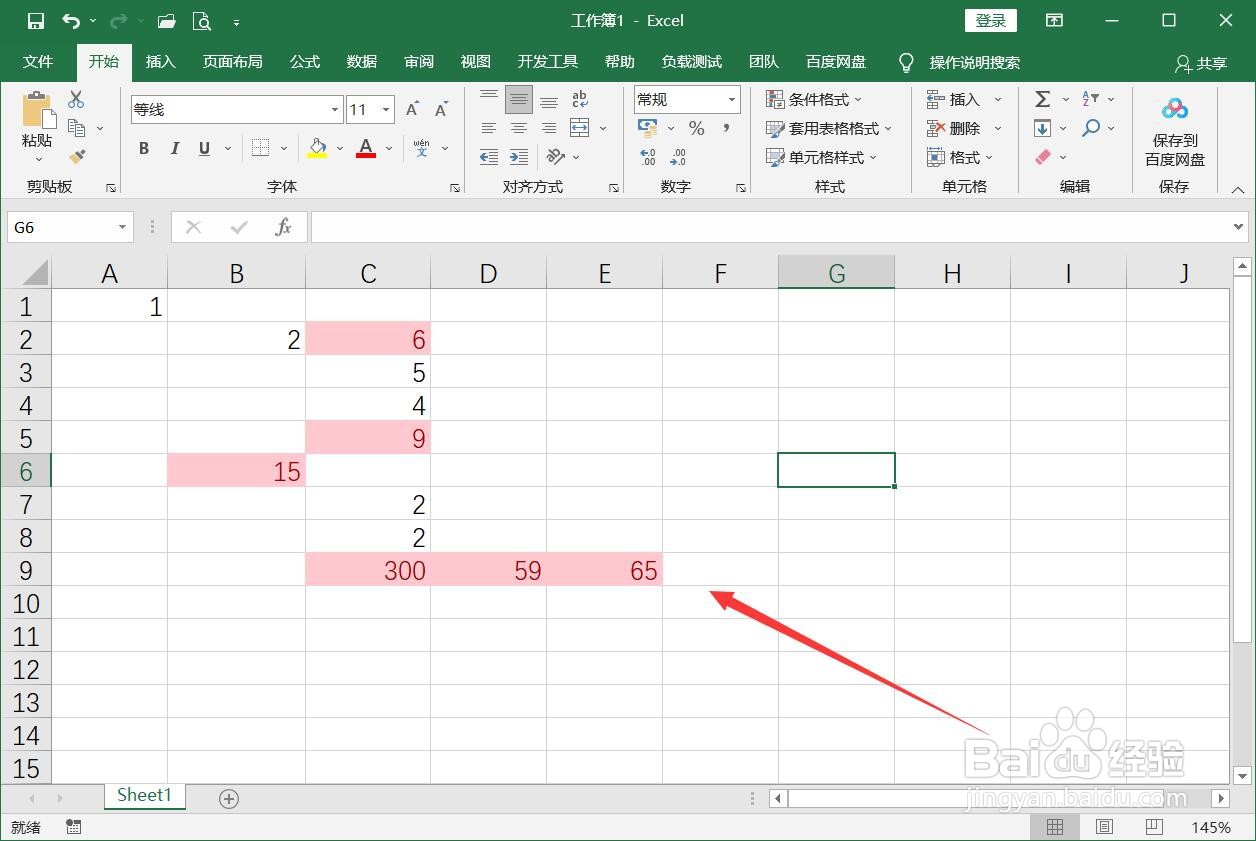Click the Save icon in quick access toolbar
The width and height of the screenshot is (1256, 841).
pyautogui.click(x=36, y=20)
